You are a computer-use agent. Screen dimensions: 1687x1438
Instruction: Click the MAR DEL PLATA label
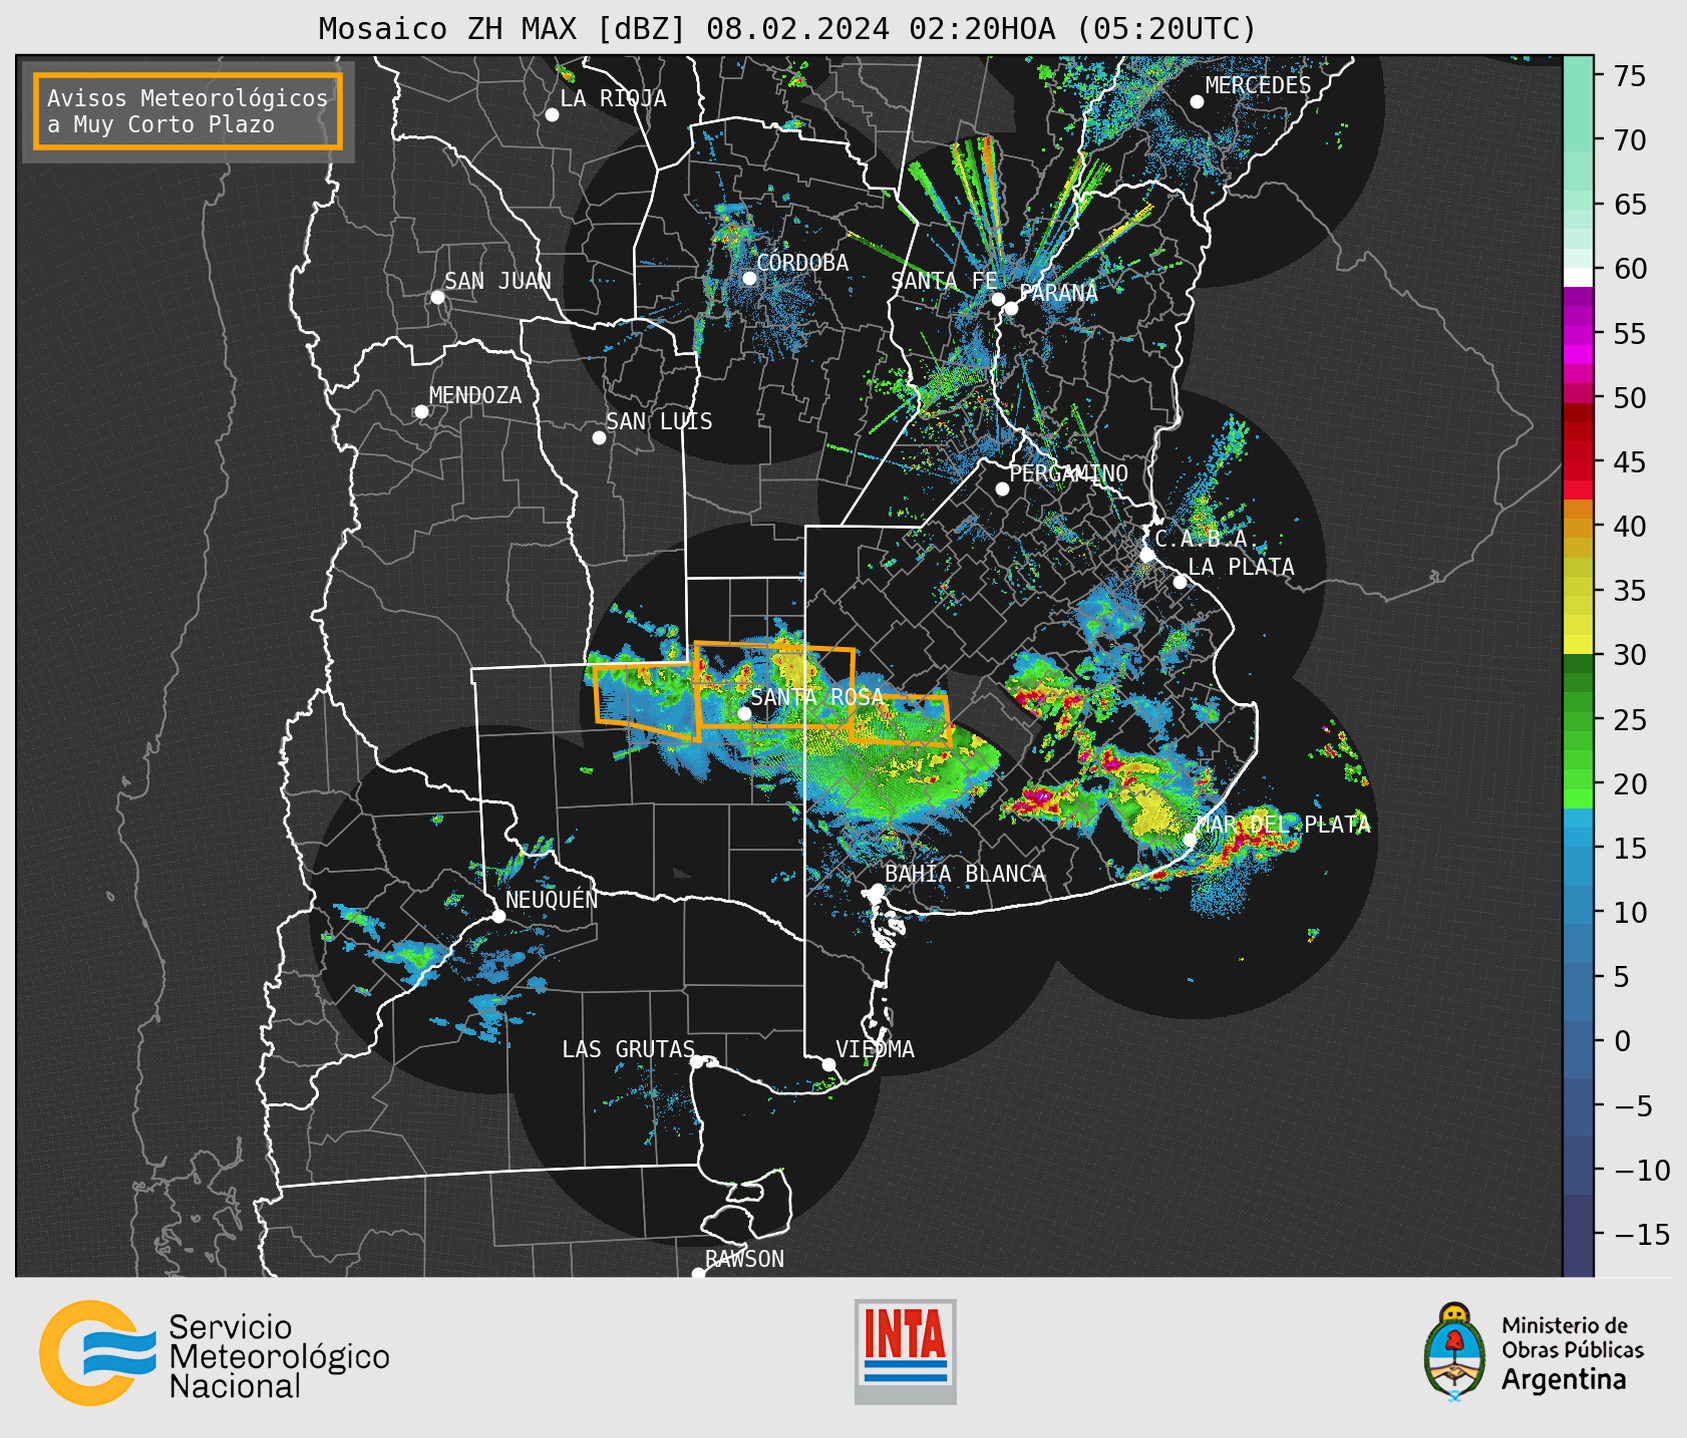[x=1283, y=825]
